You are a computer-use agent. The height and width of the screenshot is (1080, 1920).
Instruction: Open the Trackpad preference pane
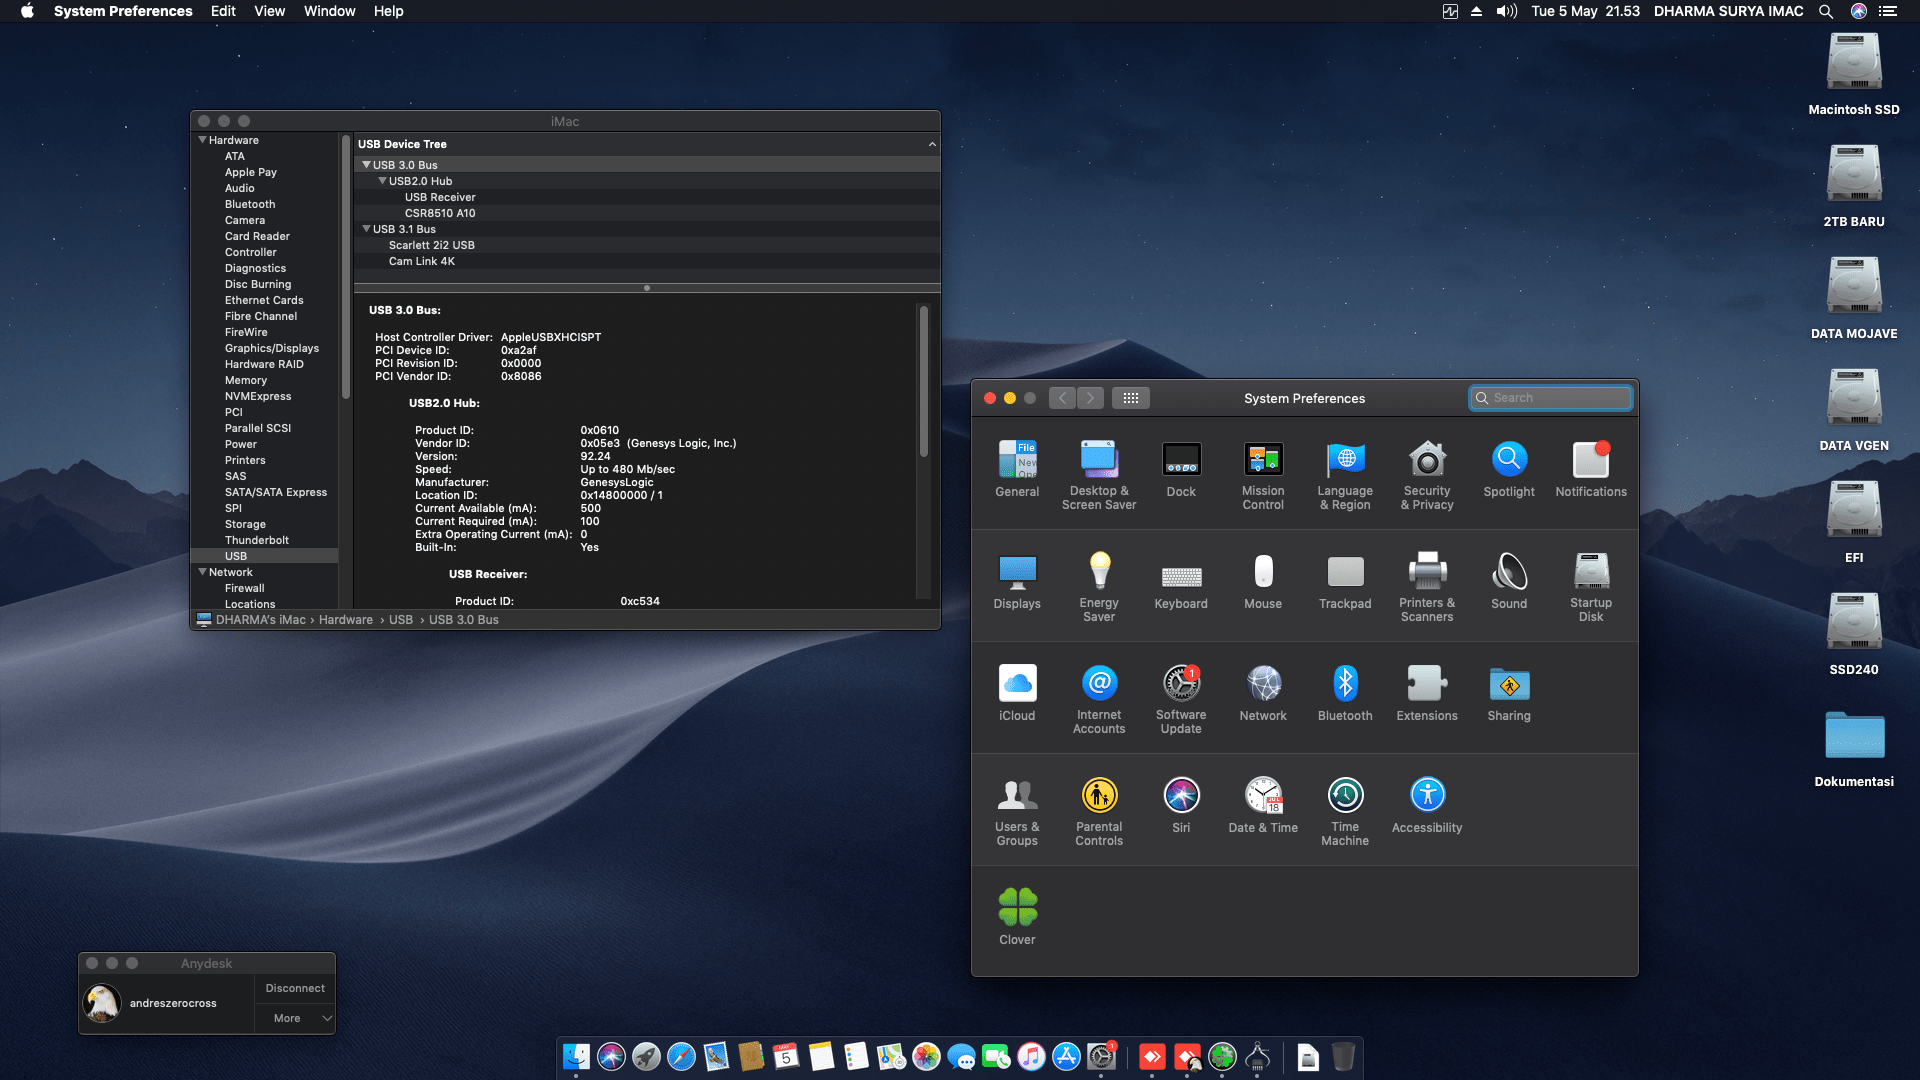pyautogui.click(x=1345, y=580)
